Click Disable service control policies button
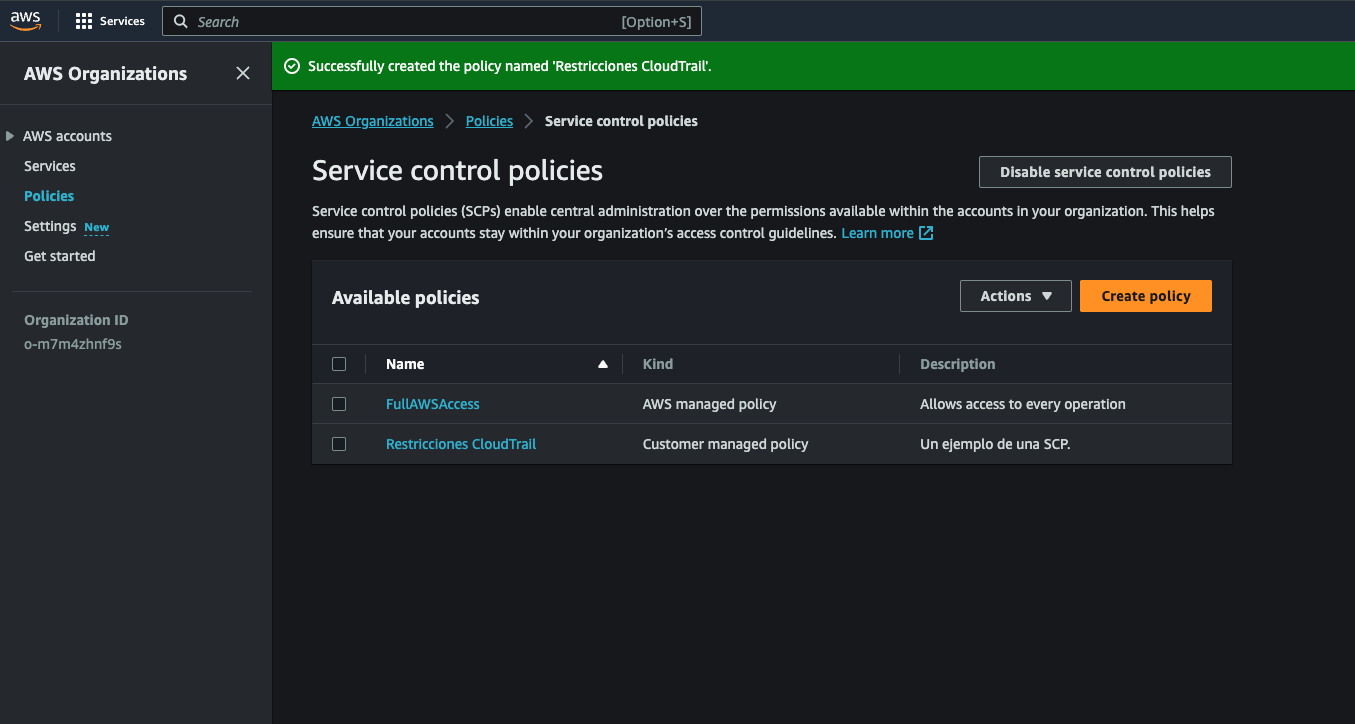Screen dimensions: 1355x724 pyautogui.click(x=1105, y=172)
